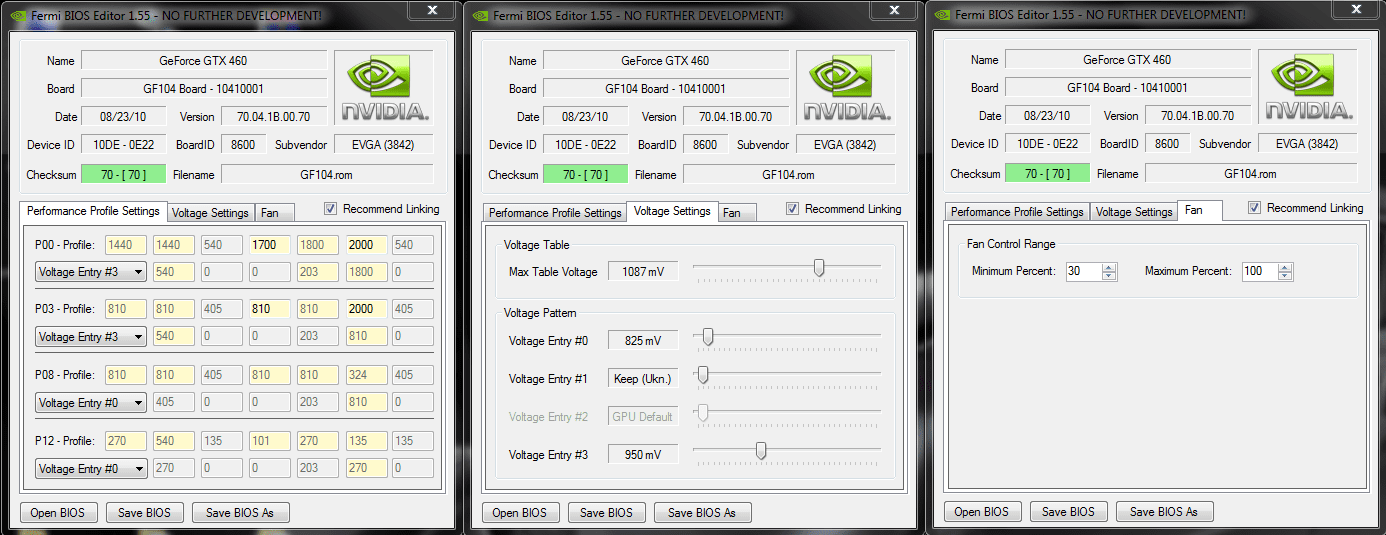Click Voltage Entry #1 Keep (Ukn.) field

pyautogui.click(x=643, y=378)
